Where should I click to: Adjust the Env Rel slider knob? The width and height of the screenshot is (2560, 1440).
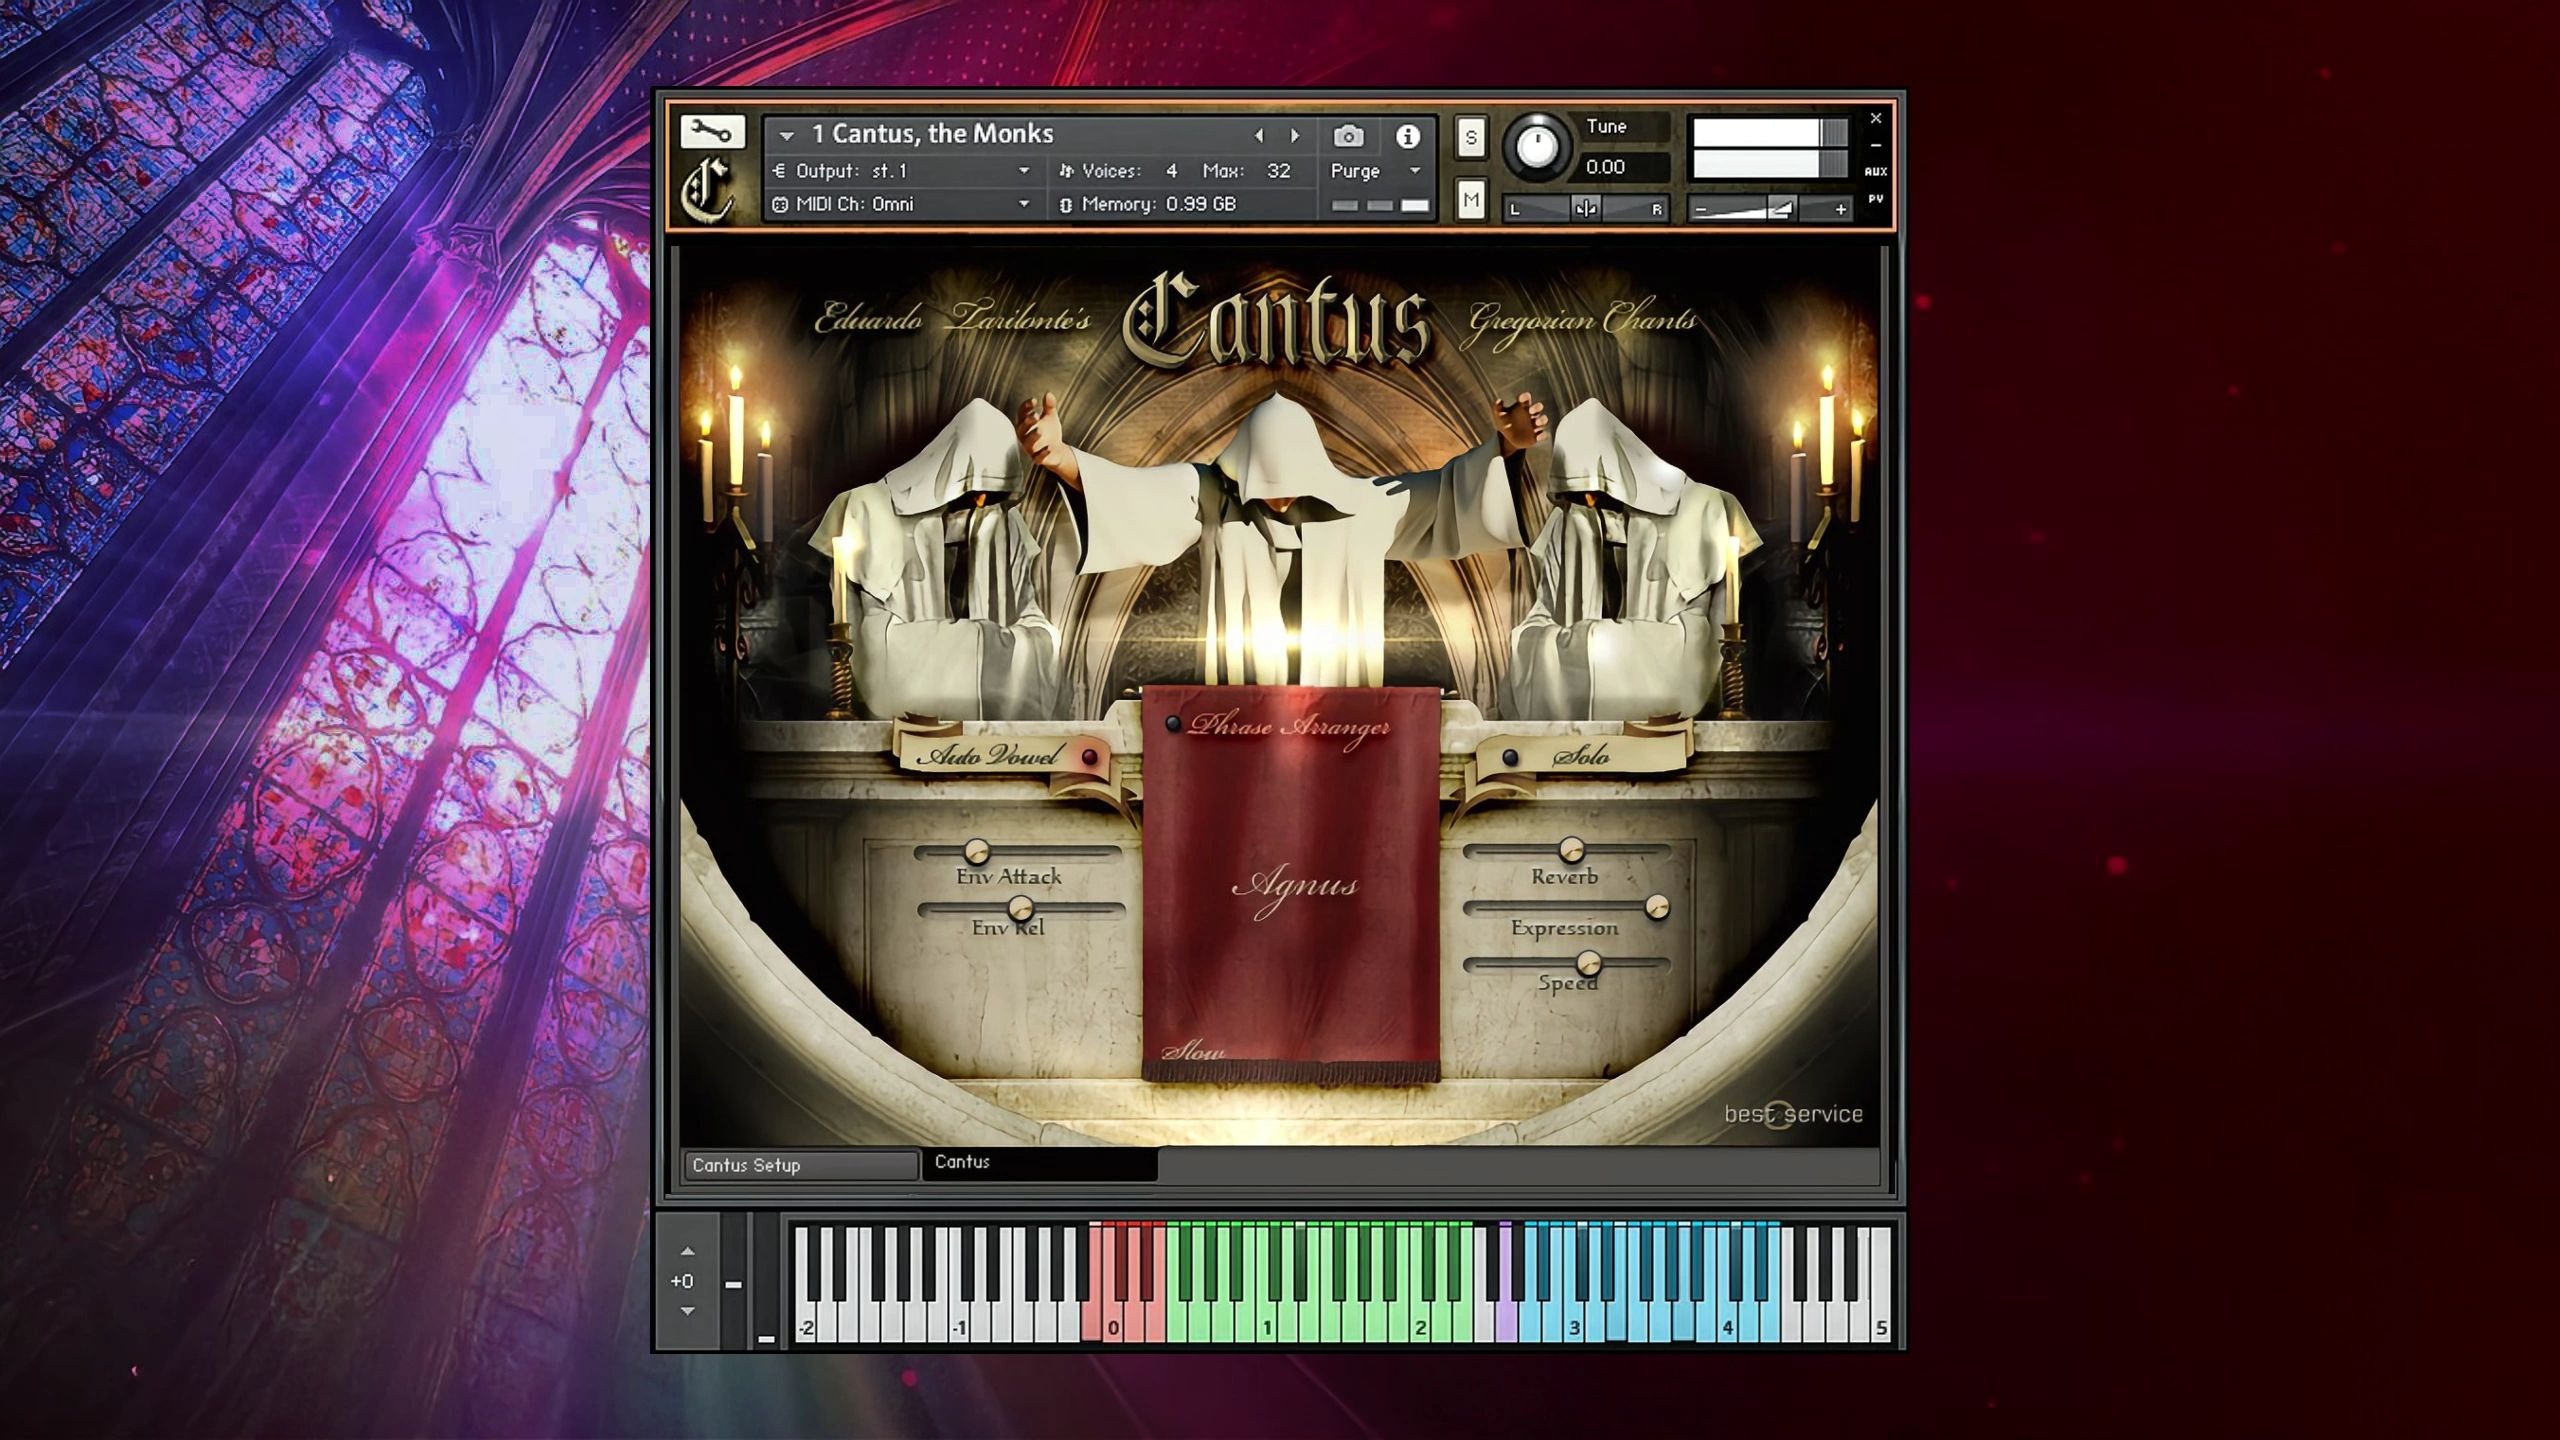1020,908
